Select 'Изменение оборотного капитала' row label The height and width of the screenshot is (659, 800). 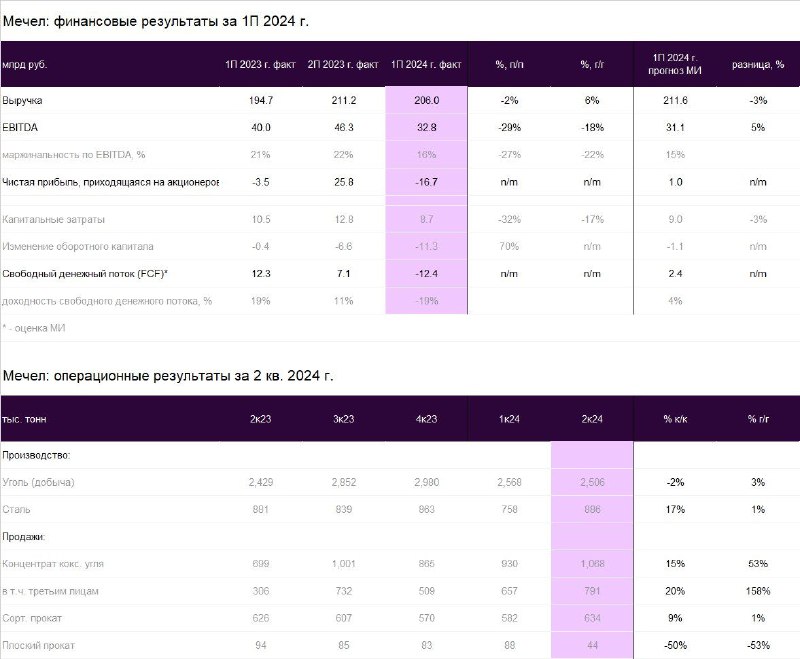[78, 246]
